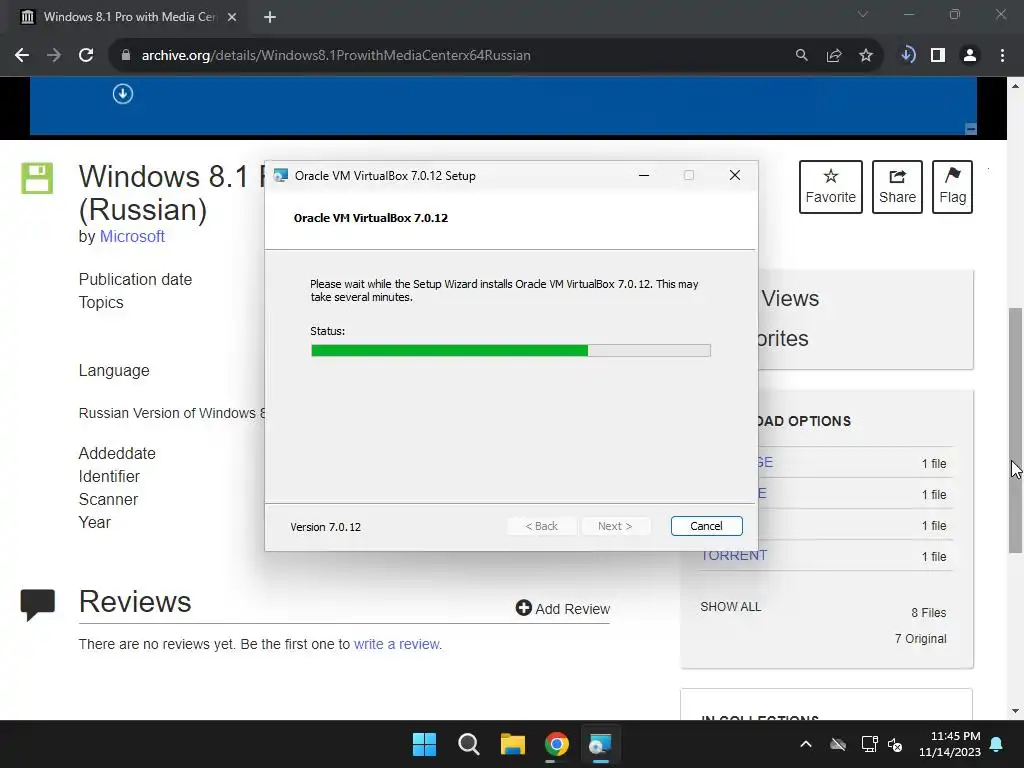
Task: Show hidden system tray icons
Action: (x=806, y=744)
